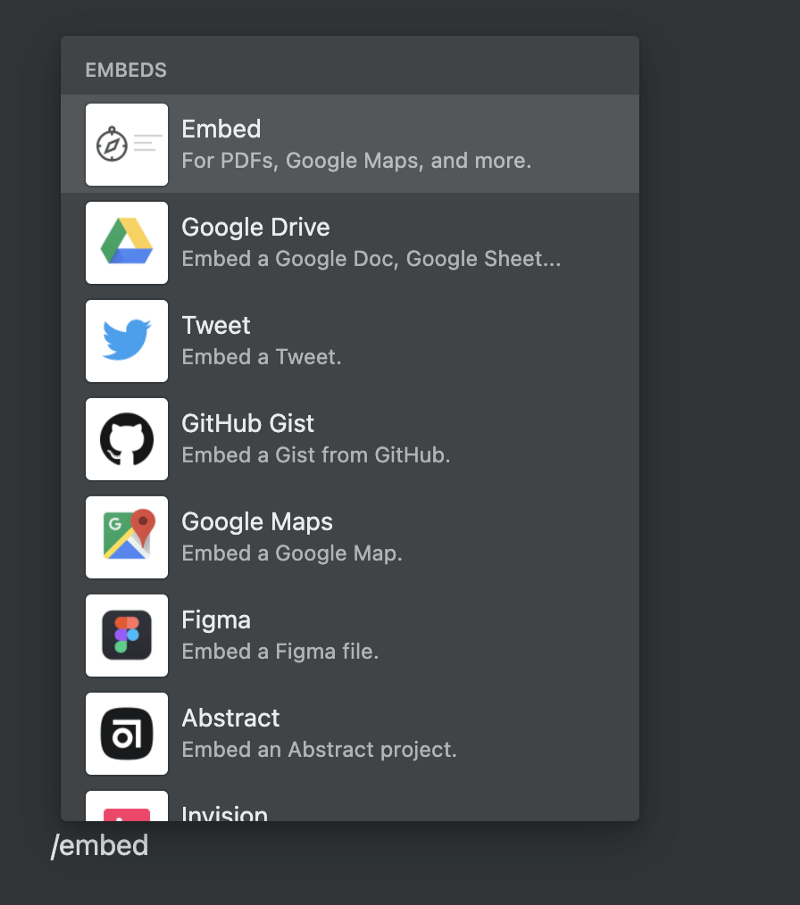Select "Figma" in the embeds menu

pyautogui.click(x=216, y=619)
